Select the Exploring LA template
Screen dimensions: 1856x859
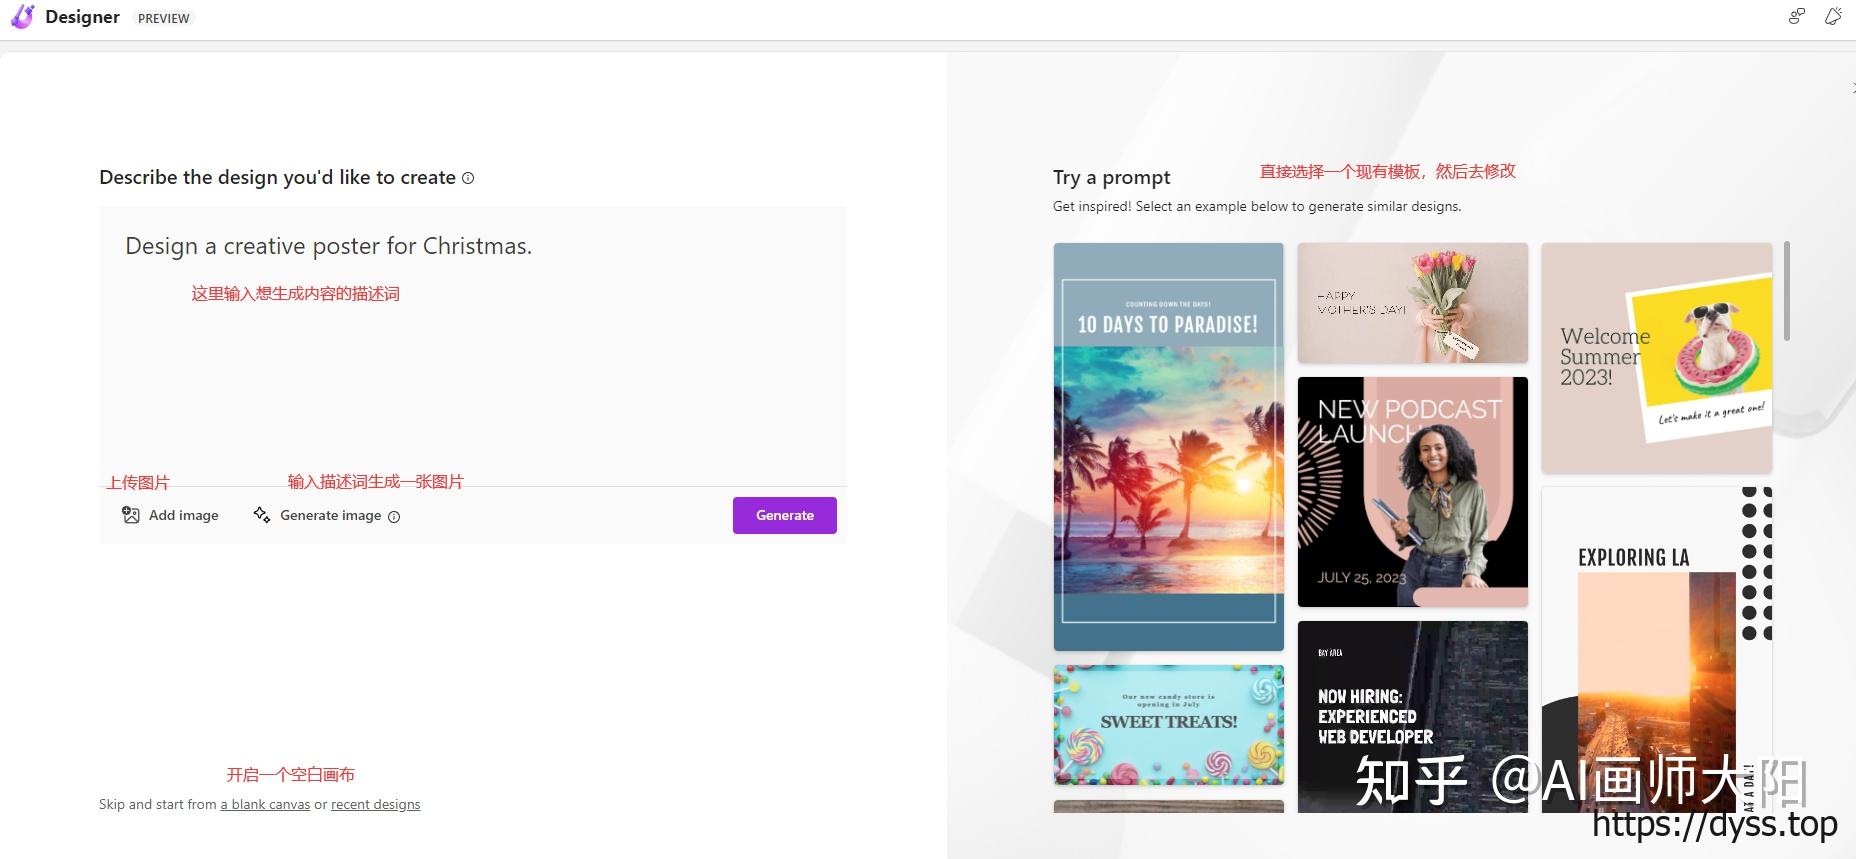(1656, 650)
